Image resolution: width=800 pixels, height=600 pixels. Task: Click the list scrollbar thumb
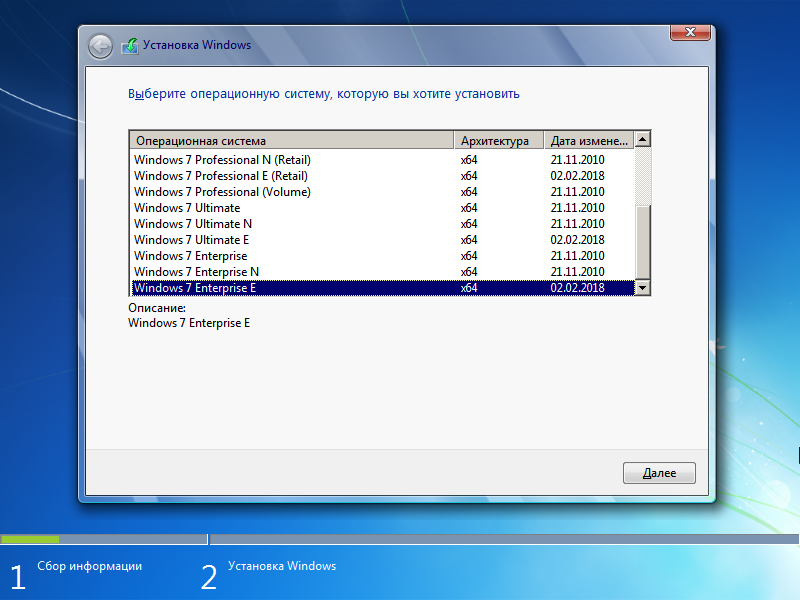pos(642,242)
